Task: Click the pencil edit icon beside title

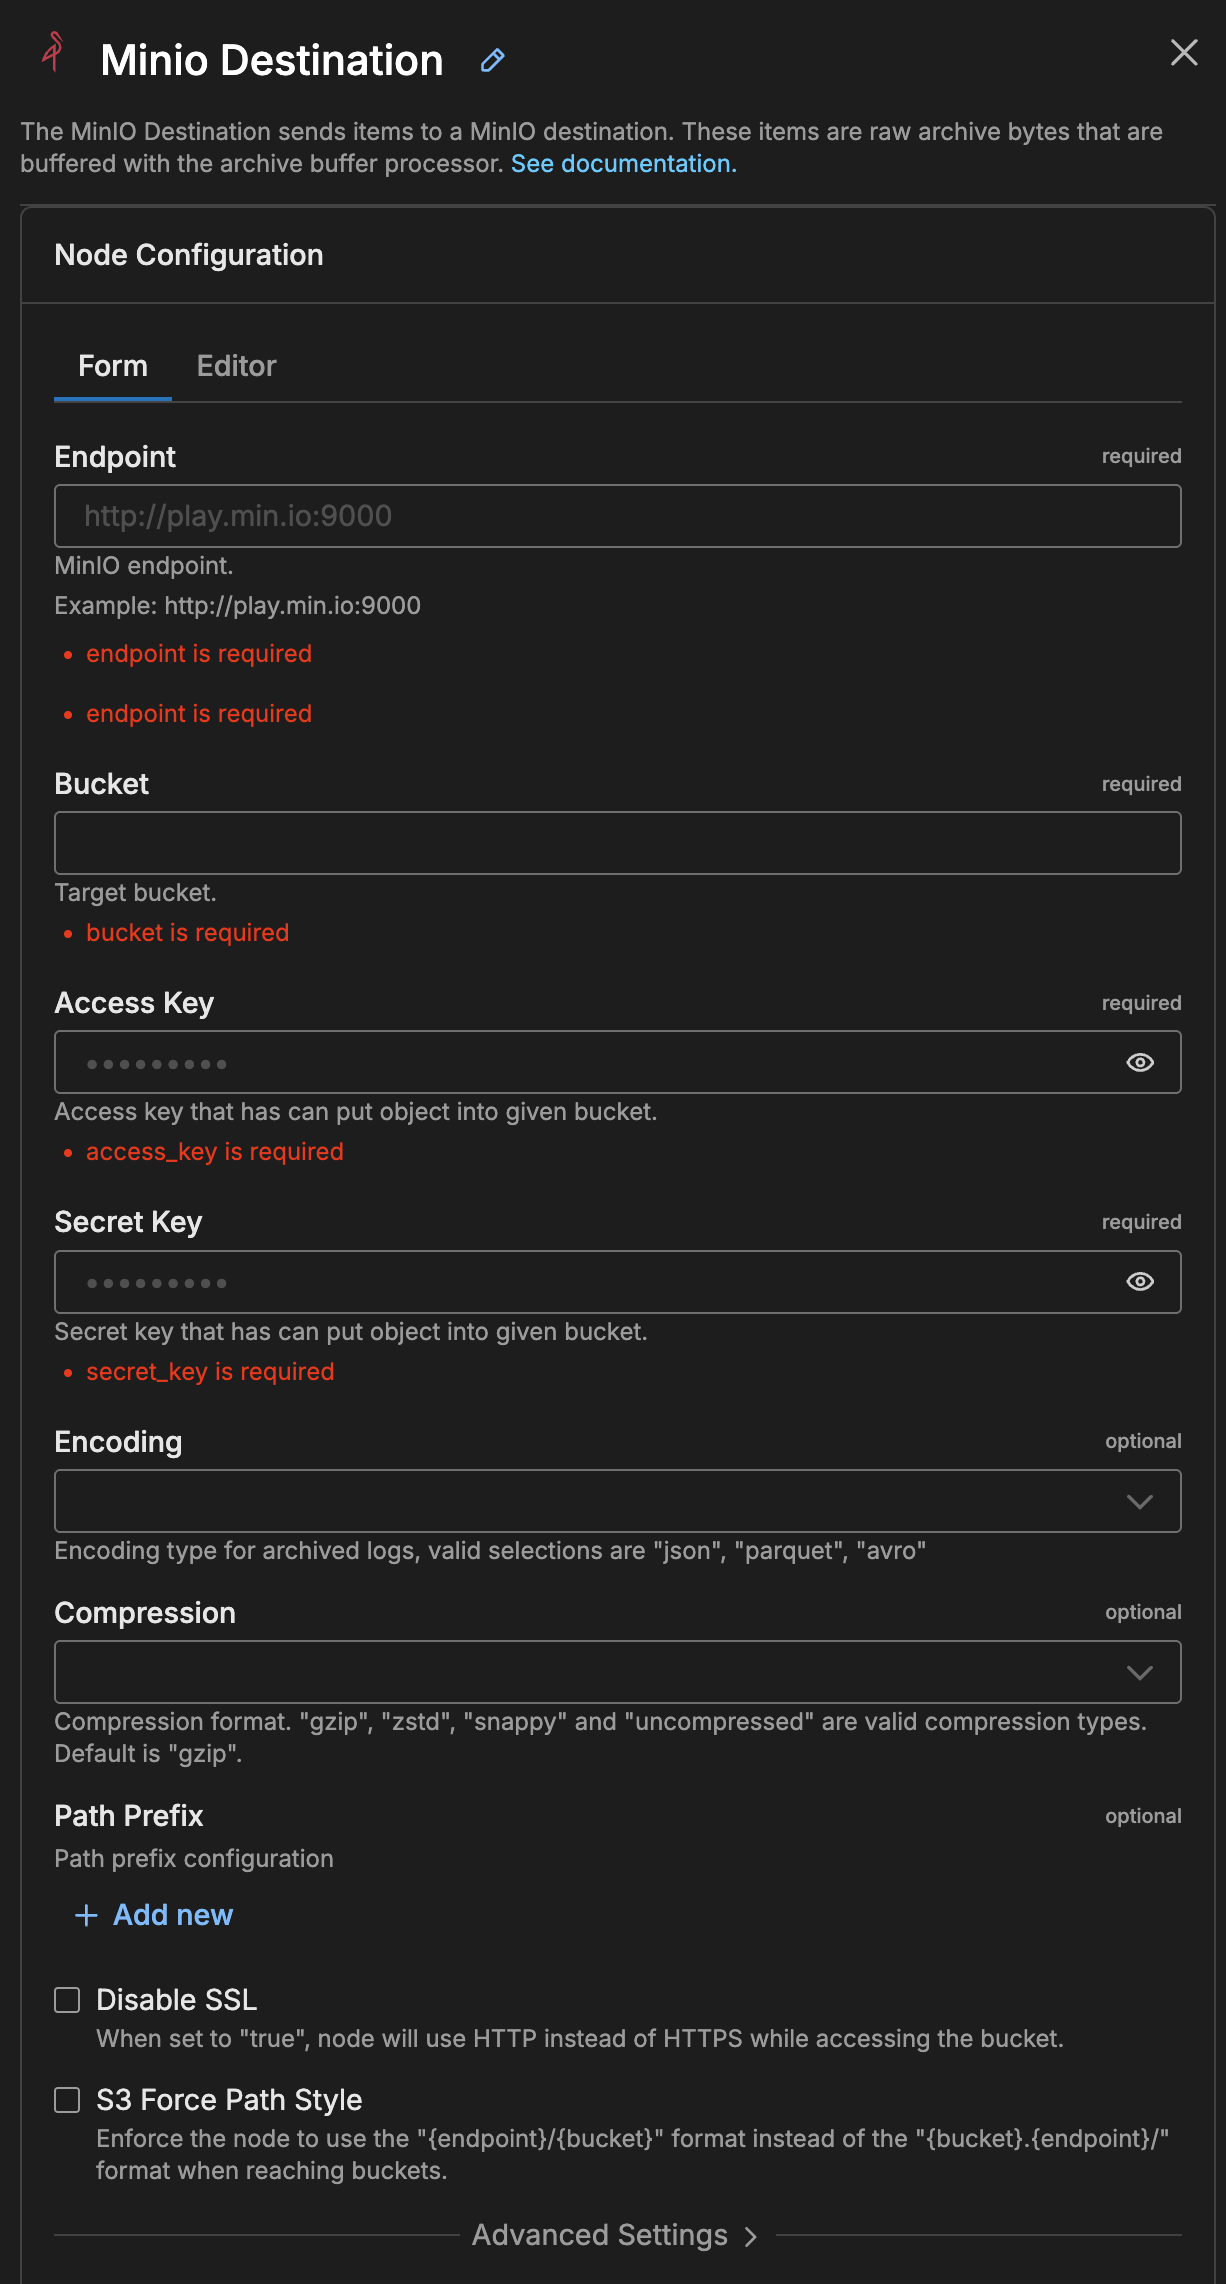Action: (492, 61)
